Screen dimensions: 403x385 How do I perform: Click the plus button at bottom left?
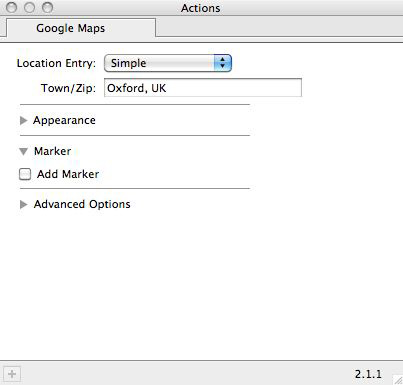point(12,374)
